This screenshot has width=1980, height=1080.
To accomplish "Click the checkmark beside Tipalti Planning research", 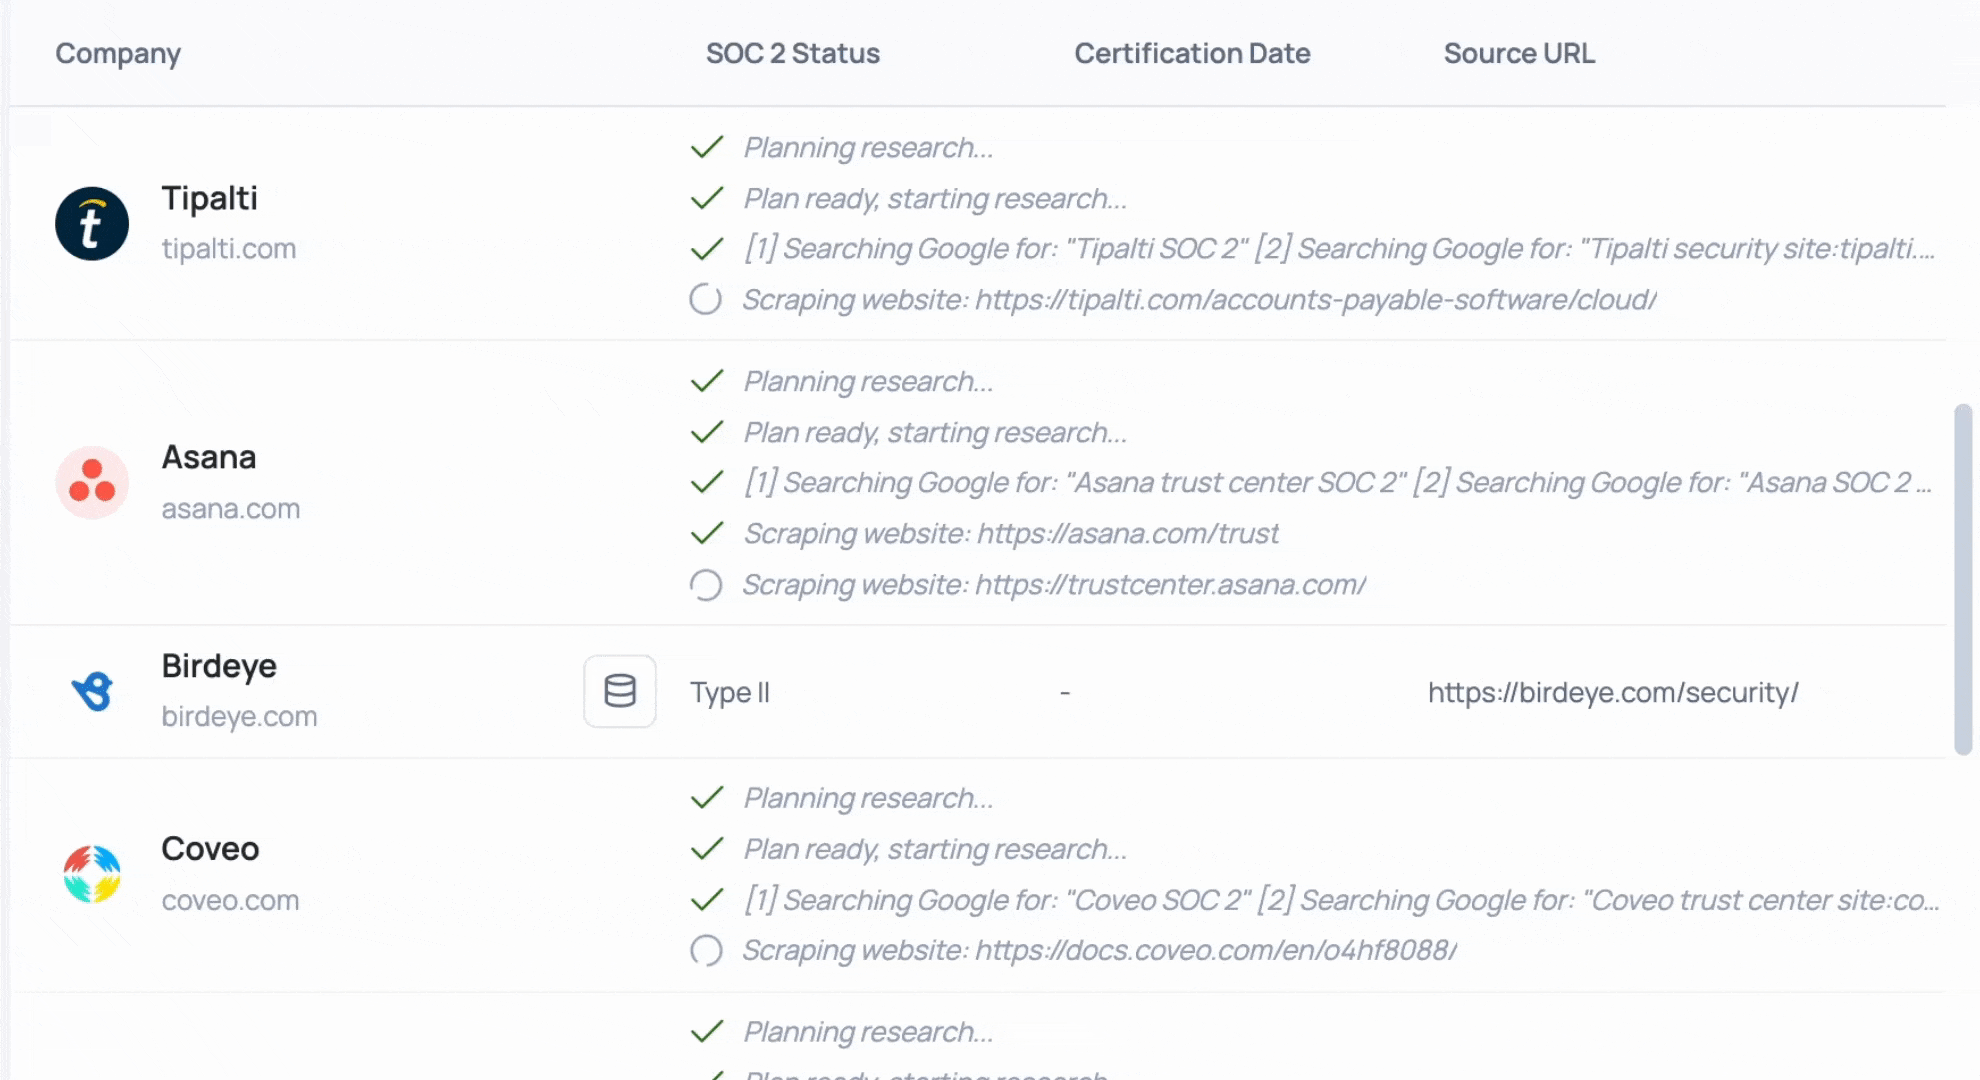I will click(x=707, y=148).
